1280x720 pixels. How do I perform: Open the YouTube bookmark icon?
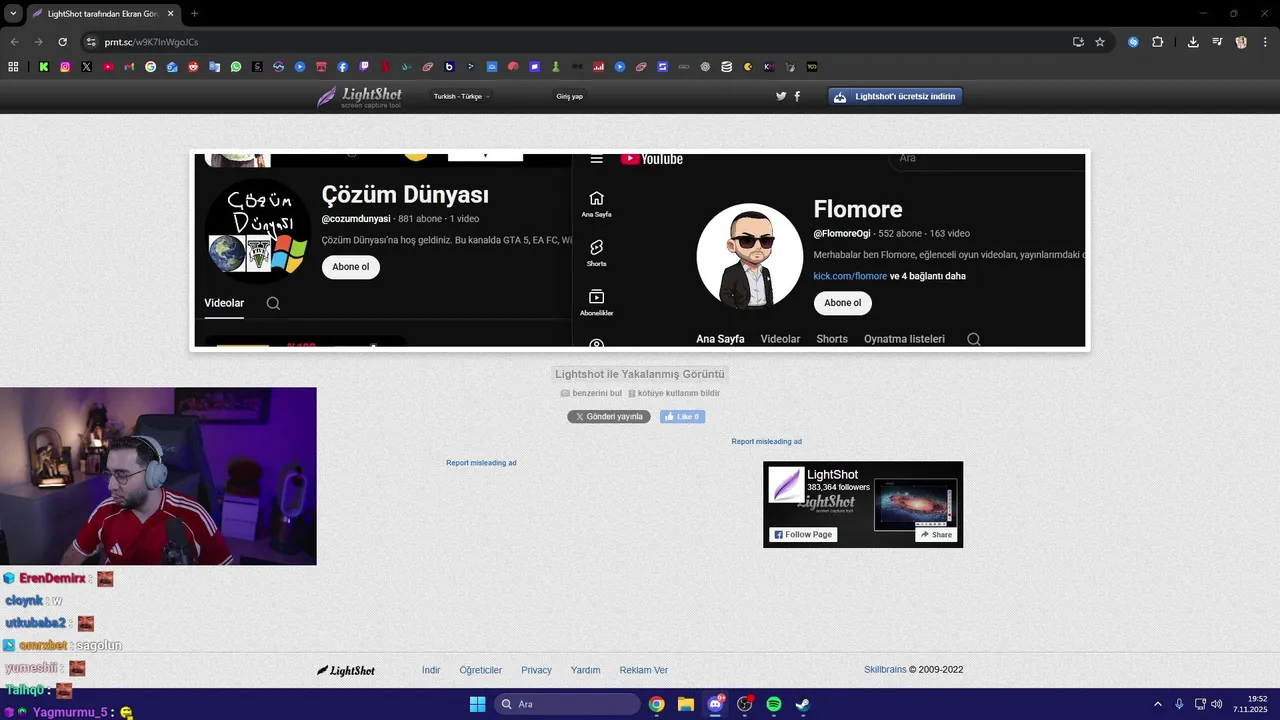[108, 67]
